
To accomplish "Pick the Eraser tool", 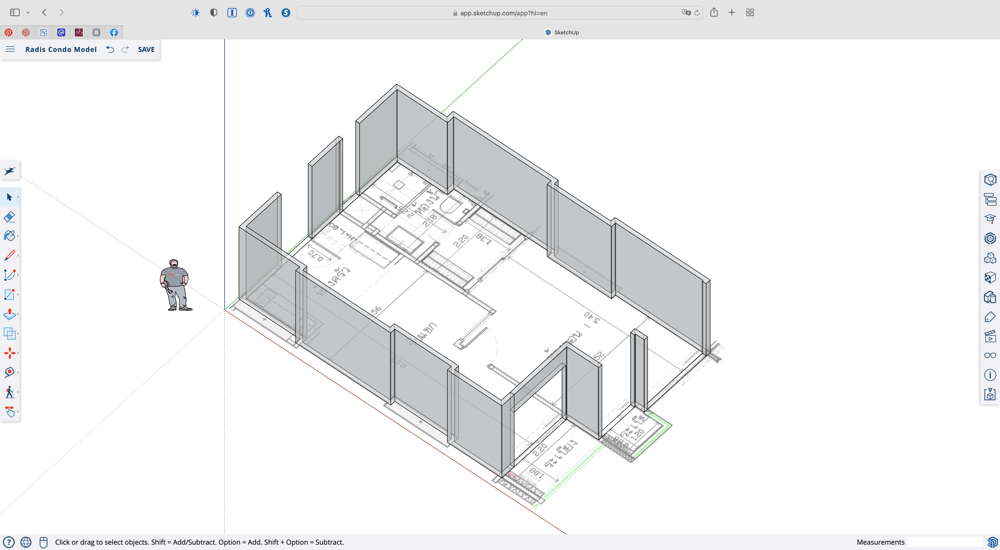I will (x=9, y=217).
